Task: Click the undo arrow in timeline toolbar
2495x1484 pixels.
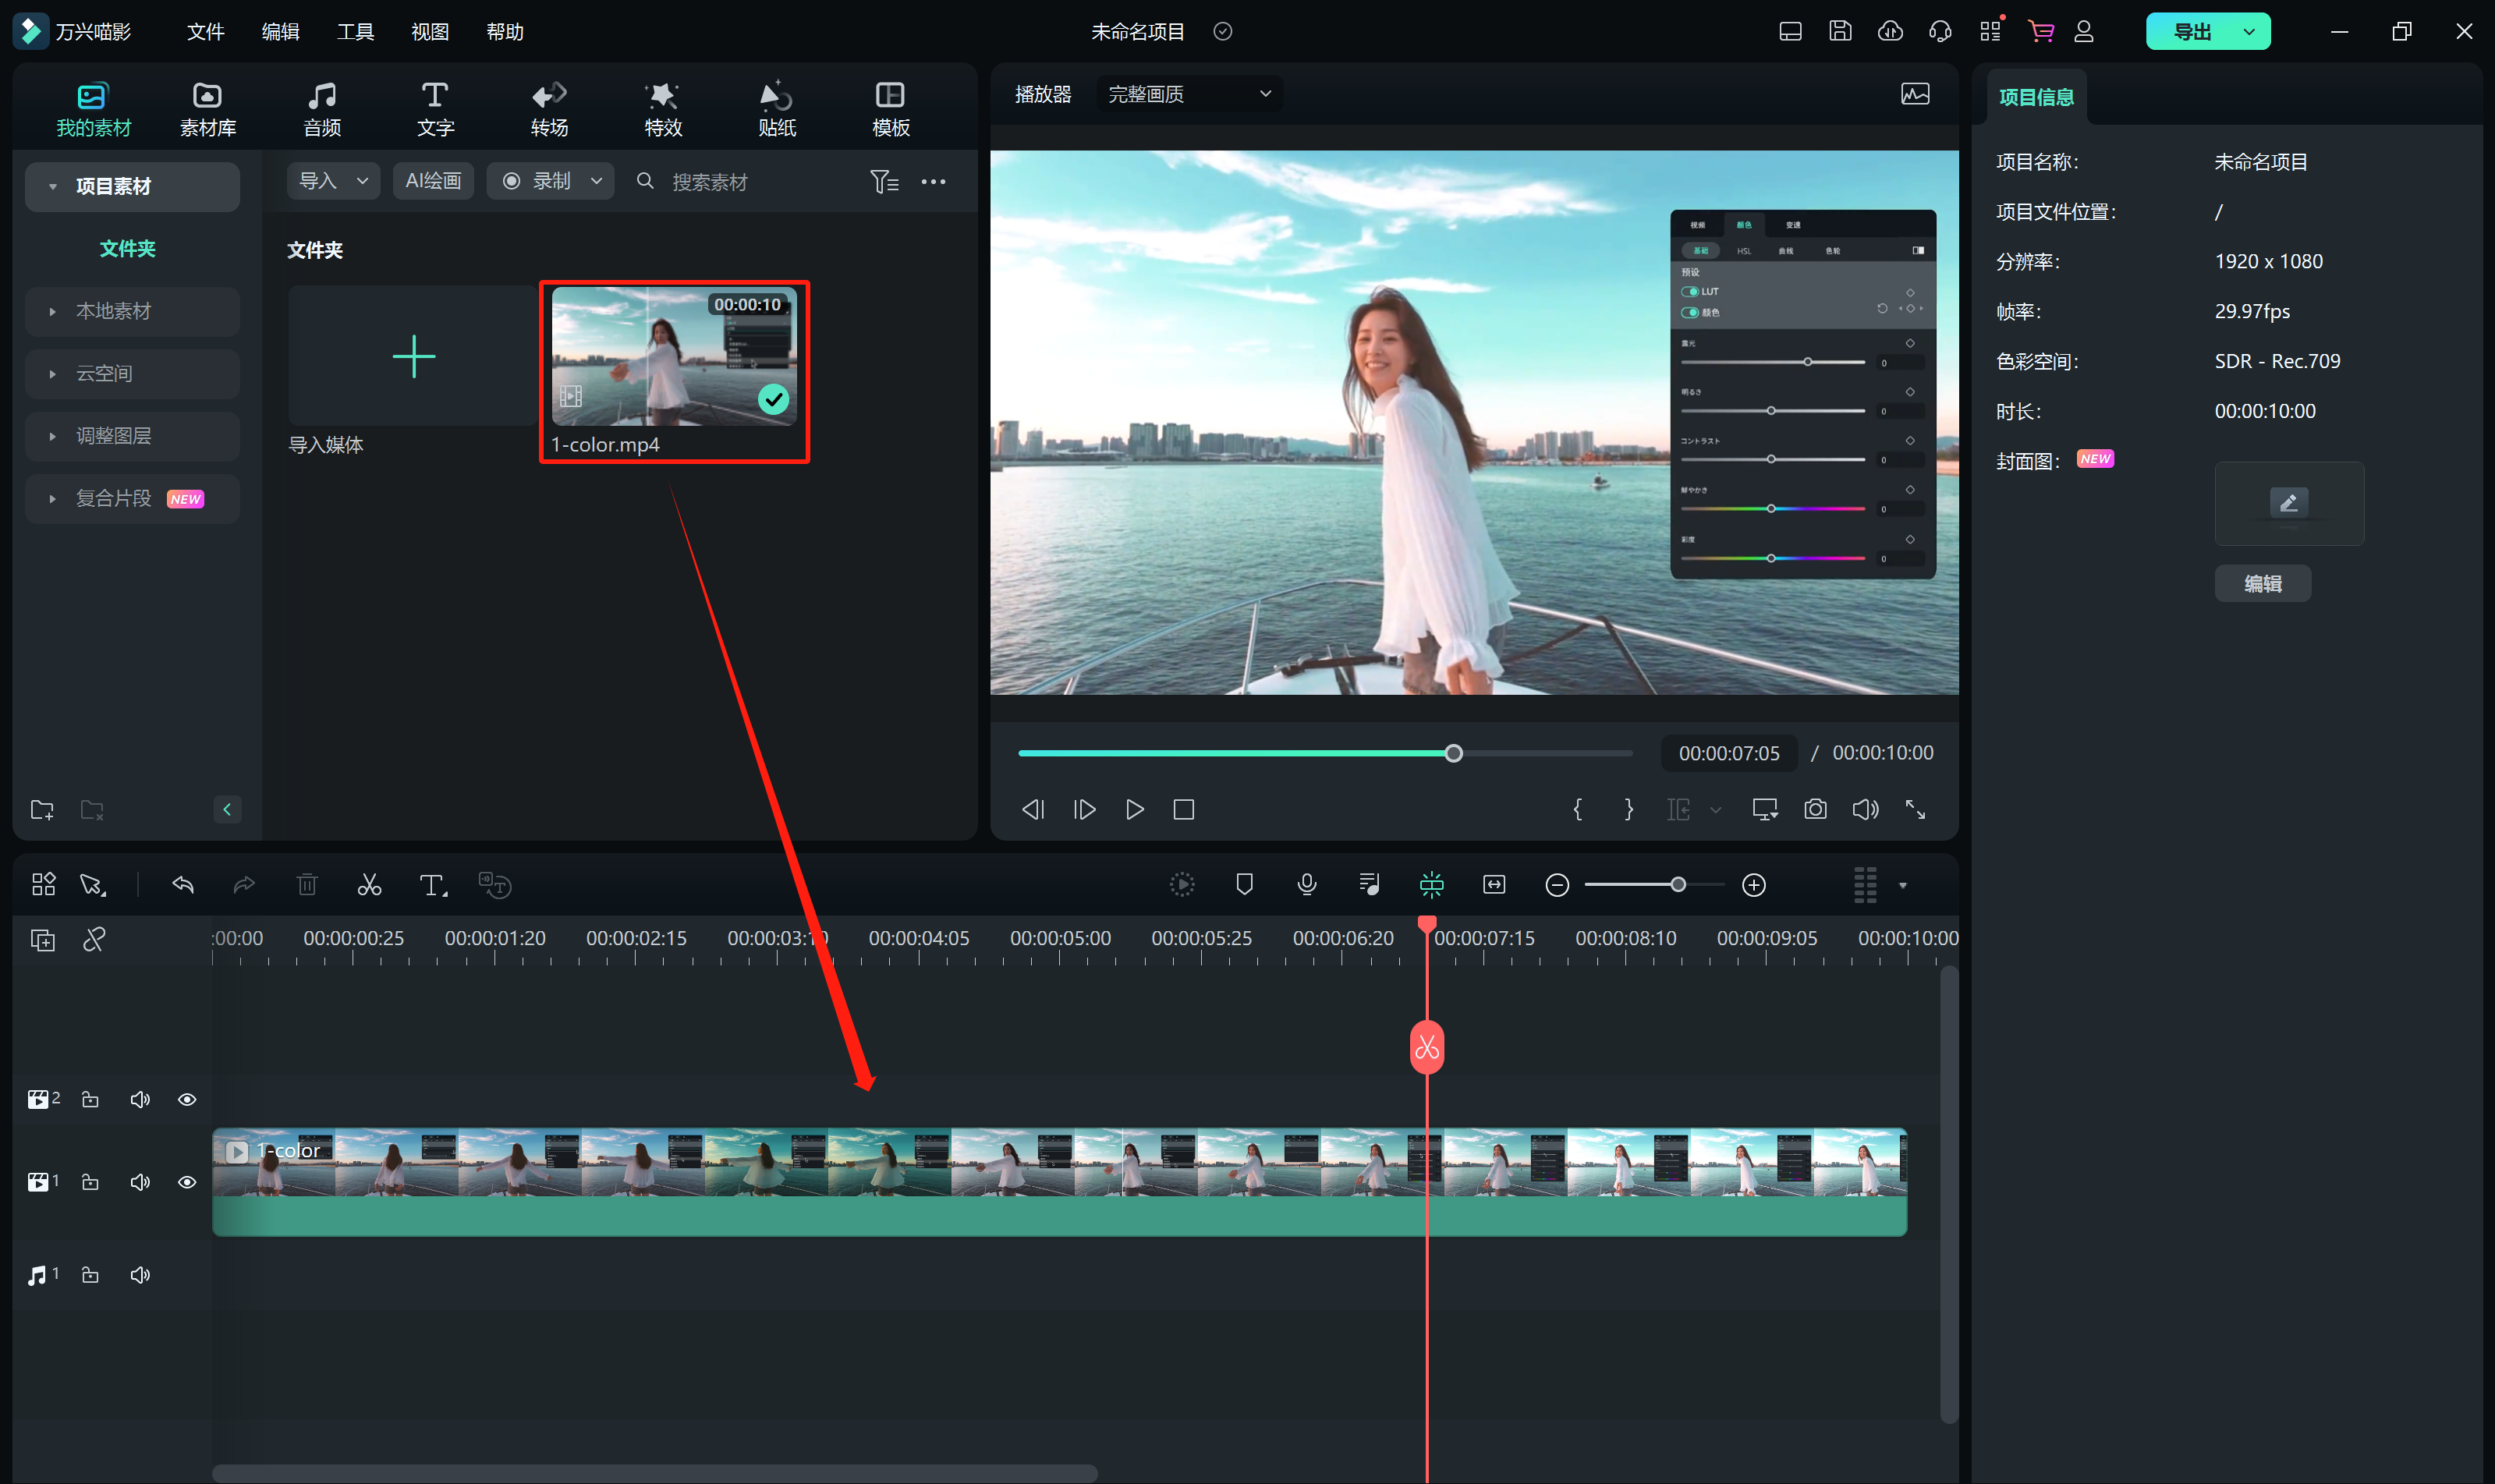Action: pyautogui.click(x=183, y=885)
